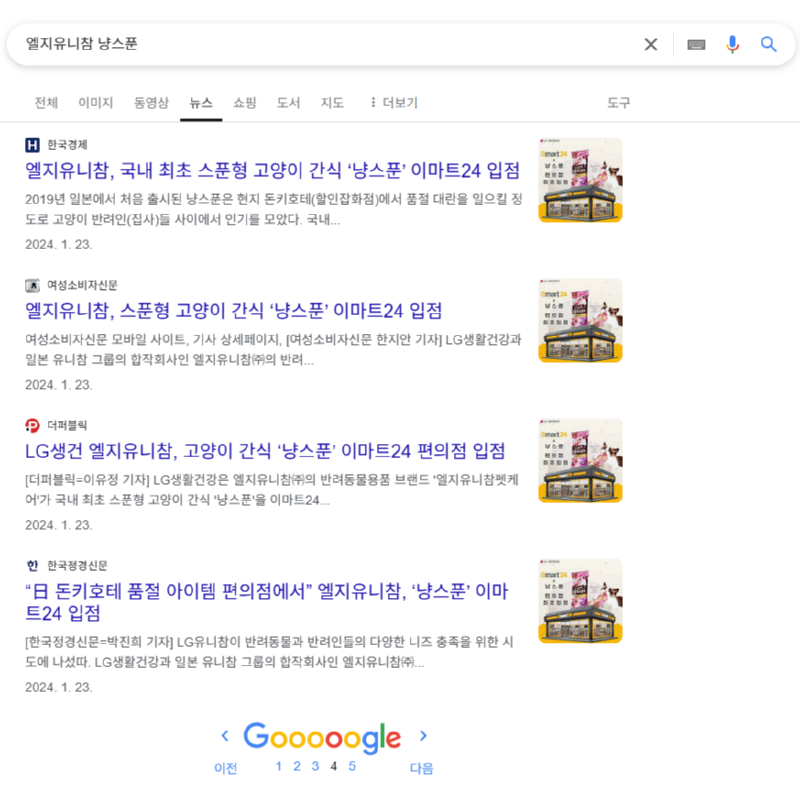Image resolution: width=800 pixels, height=804 pixels.
Task: Open the thumbnail beside the 여성소비자신문 result
Action: pyautogui.click(x=581, y=320)
